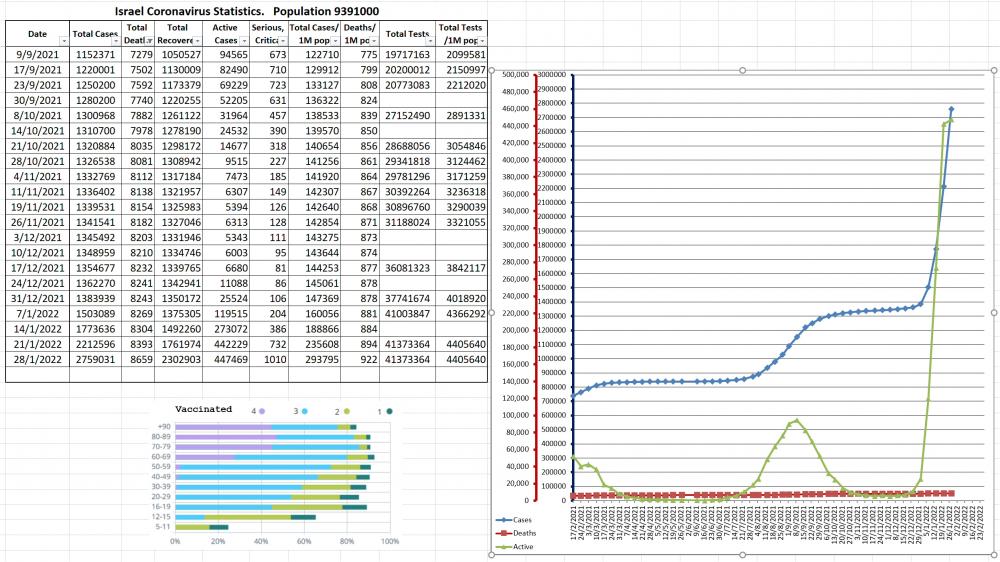Select total cases cell 2759031
This screenshot has width=1000, height=562.
pos(96,360)
